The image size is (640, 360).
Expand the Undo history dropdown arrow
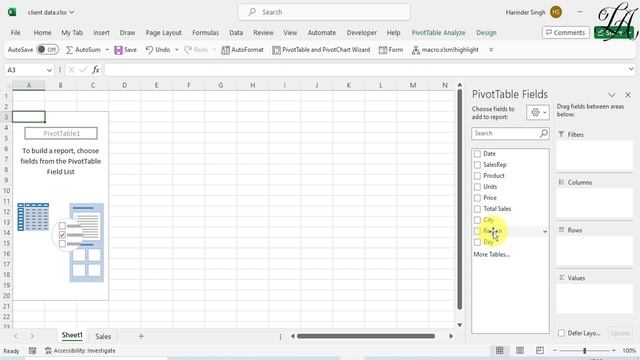[177, 50]
